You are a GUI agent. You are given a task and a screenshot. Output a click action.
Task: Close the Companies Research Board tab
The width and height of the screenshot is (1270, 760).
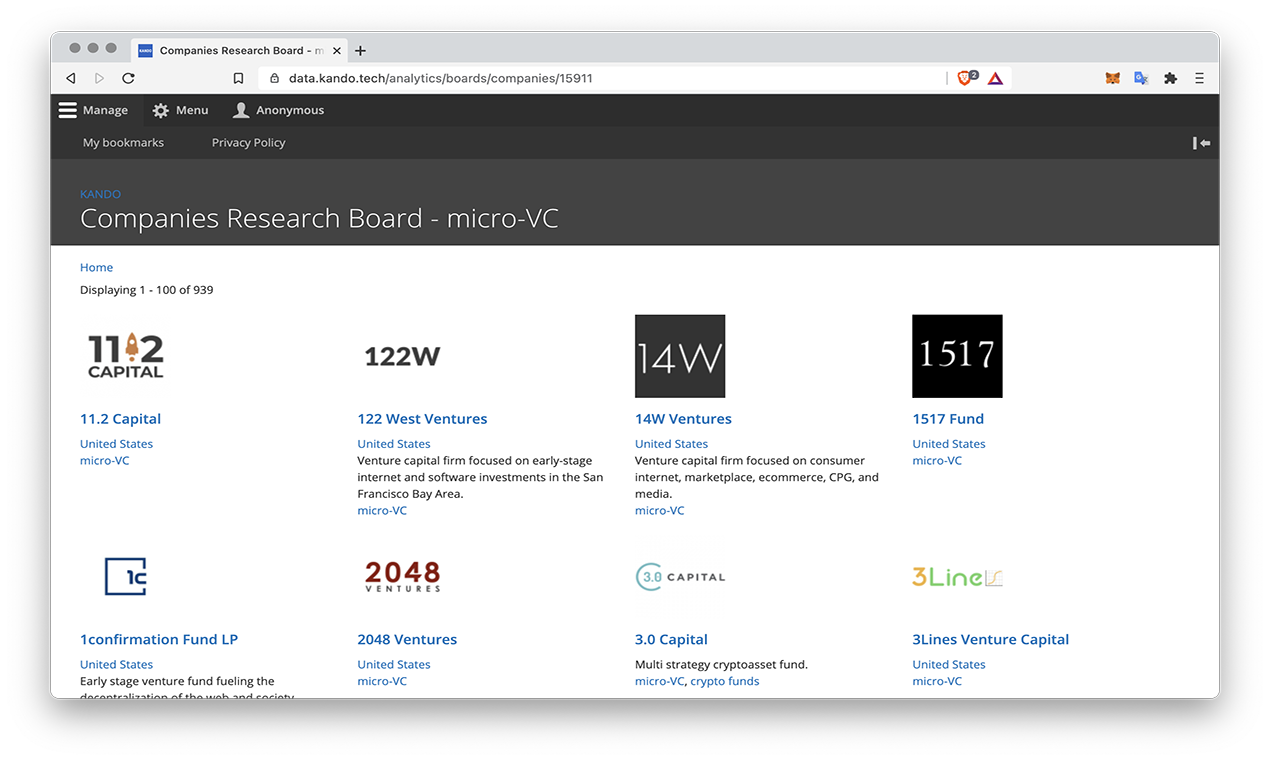337,50
